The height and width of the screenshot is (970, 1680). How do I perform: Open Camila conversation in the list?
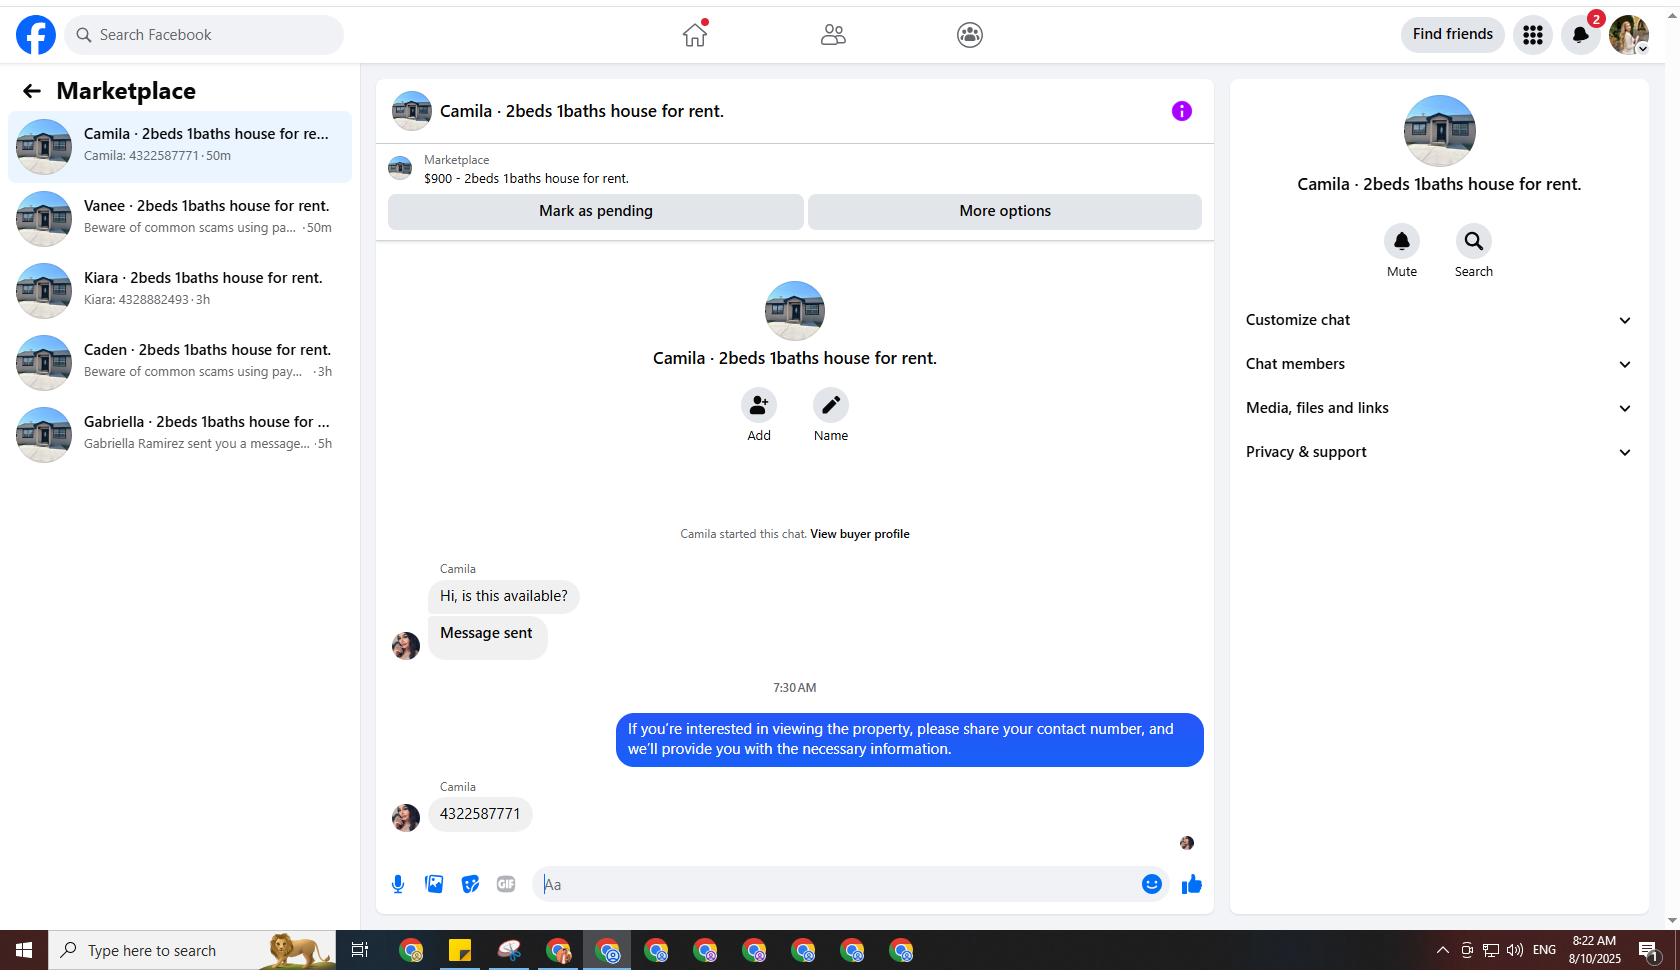tap(180, 147)
